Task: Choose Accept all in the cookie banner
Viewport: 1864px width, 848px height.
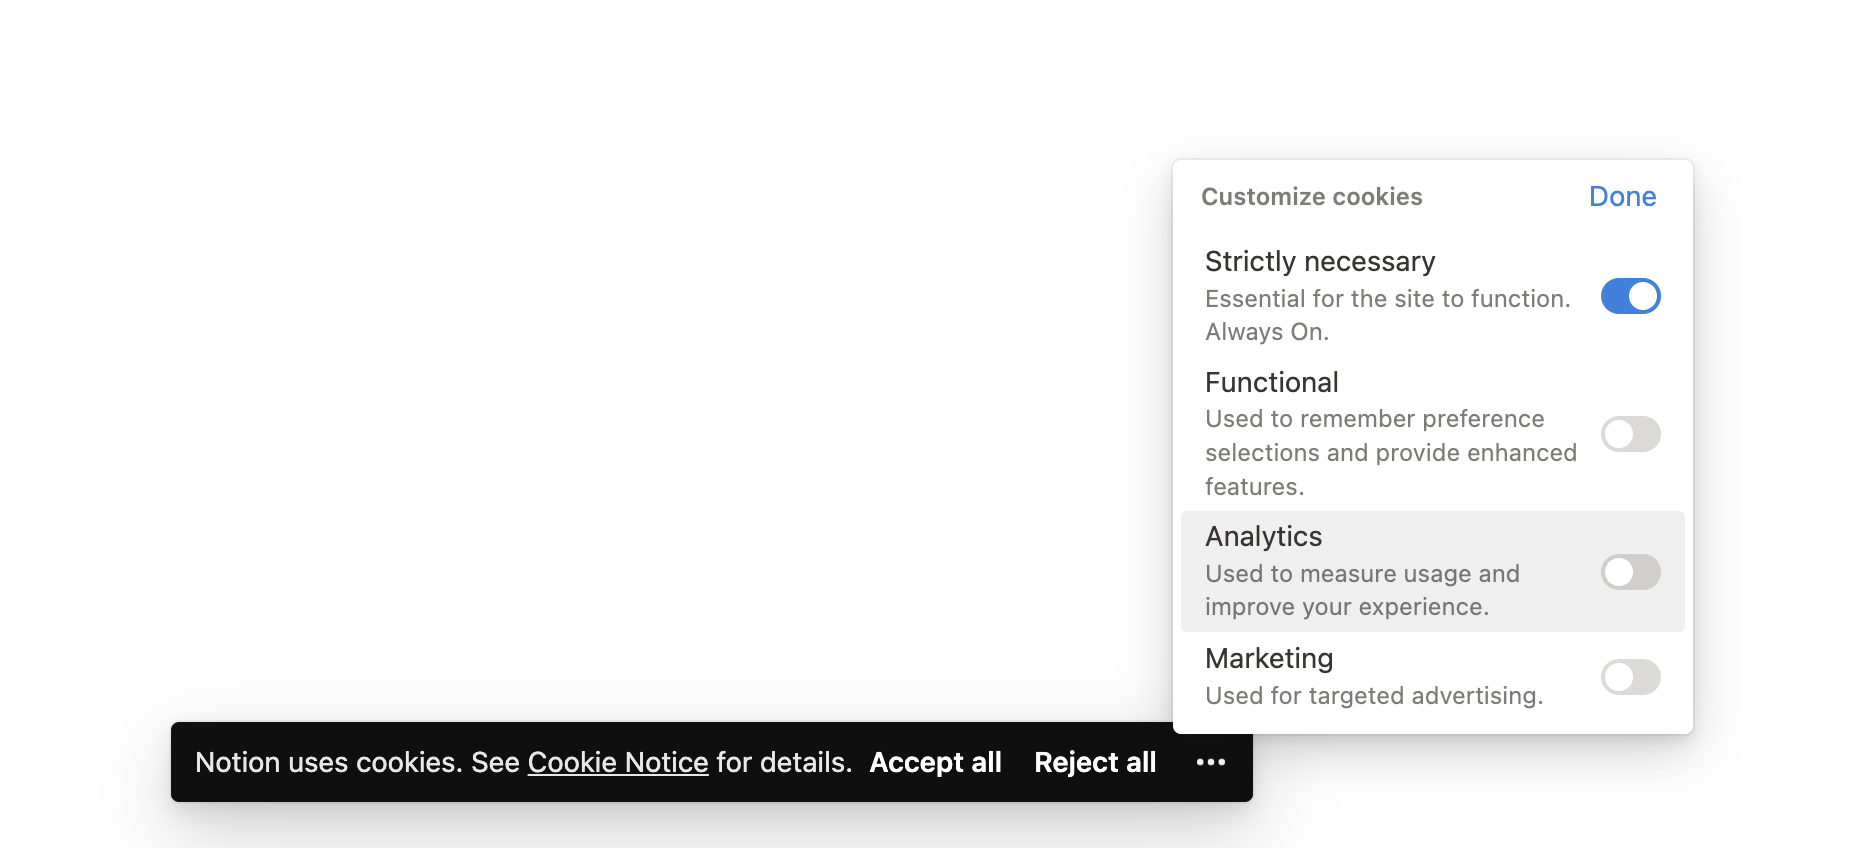Action: [x=935, y=762]
